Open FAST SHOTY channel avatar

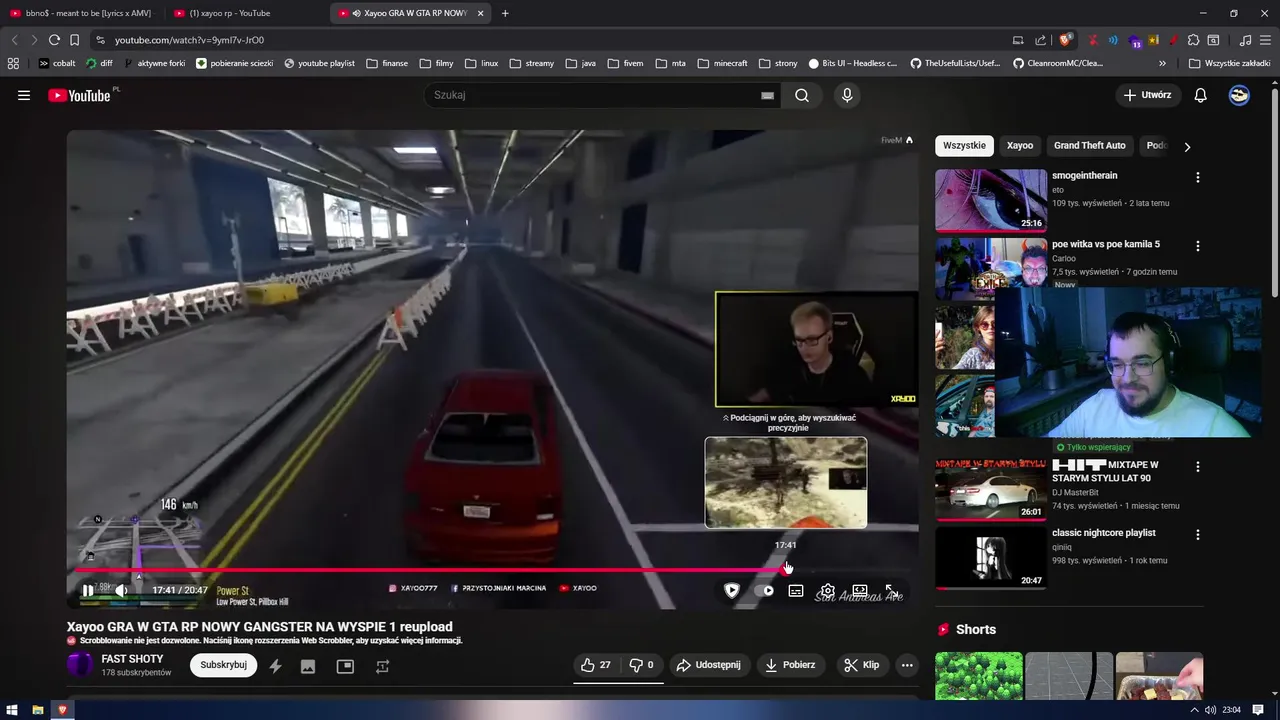coord(80,665)
